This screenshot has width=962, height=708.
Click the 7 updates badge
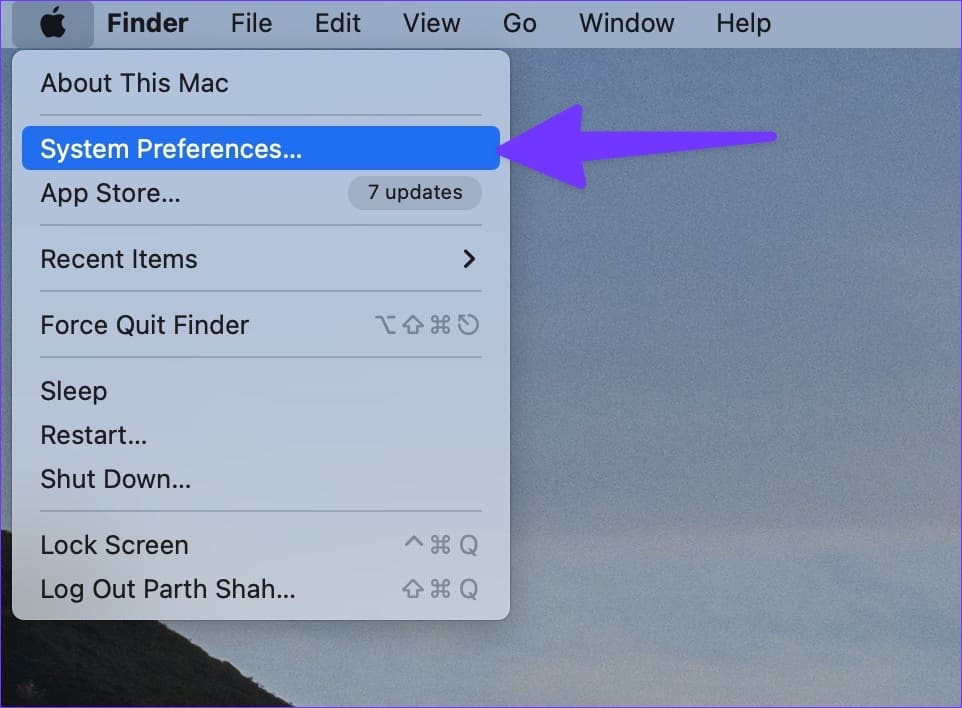pyautogui.click(x=415, y=193)
